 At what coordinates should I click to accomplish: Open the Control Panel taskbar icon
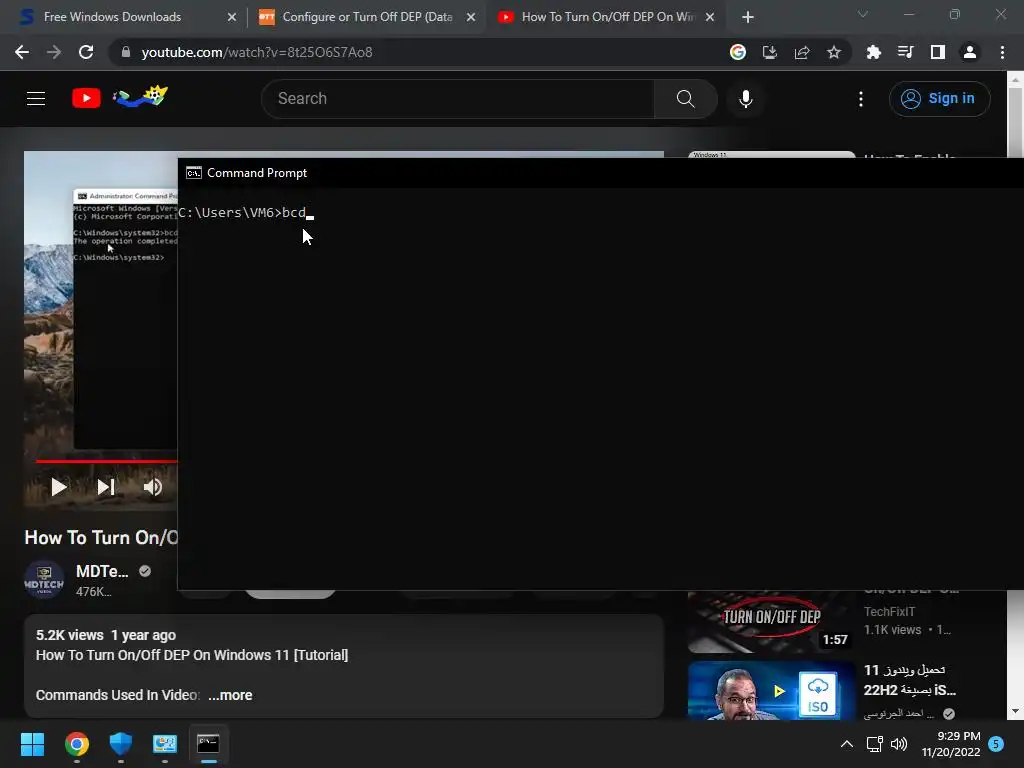(165, 744)
